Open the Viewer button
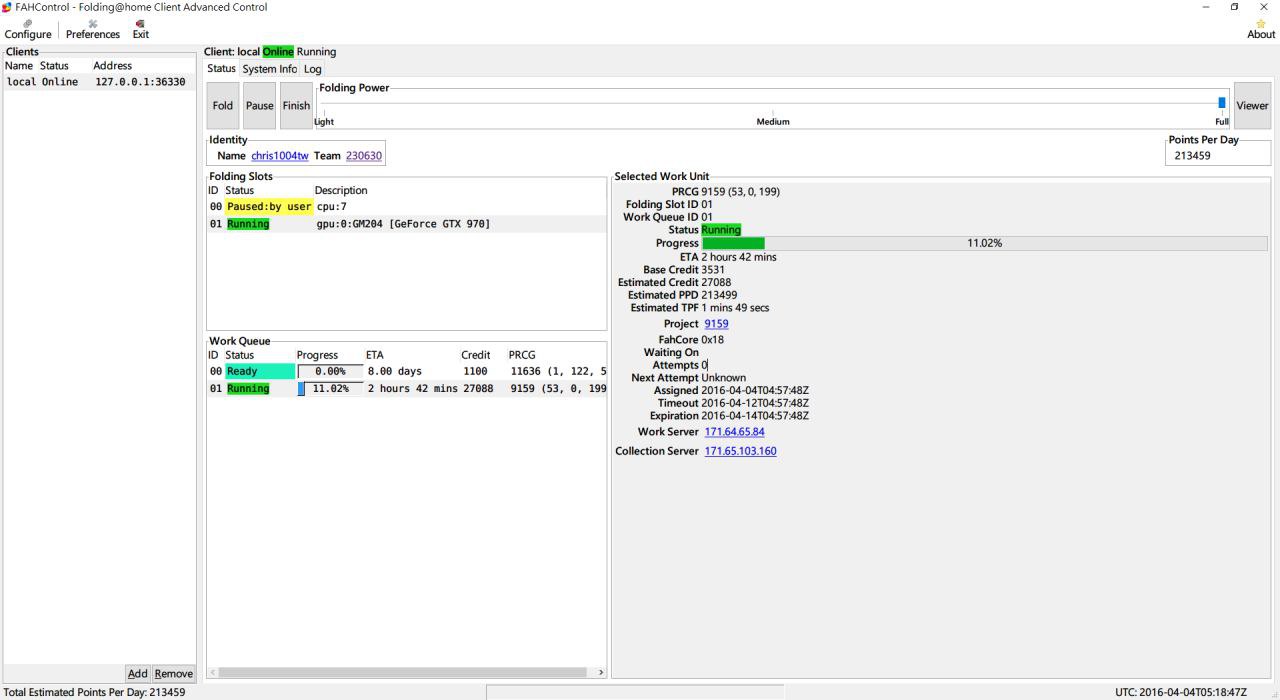Image resolution: width=1280 pixels, height=700 pixels. pos(1252,105)
